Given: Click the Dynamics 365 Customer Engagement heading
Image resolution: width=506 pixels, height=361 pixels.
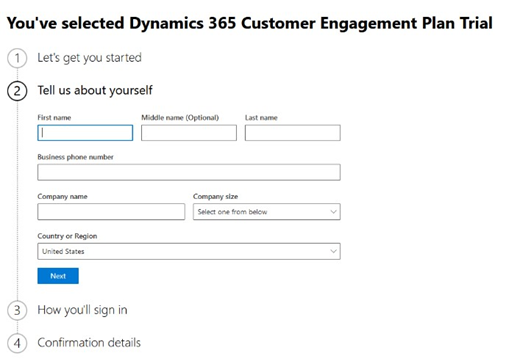Looking at the screenshot, I should tap(250, 23).
